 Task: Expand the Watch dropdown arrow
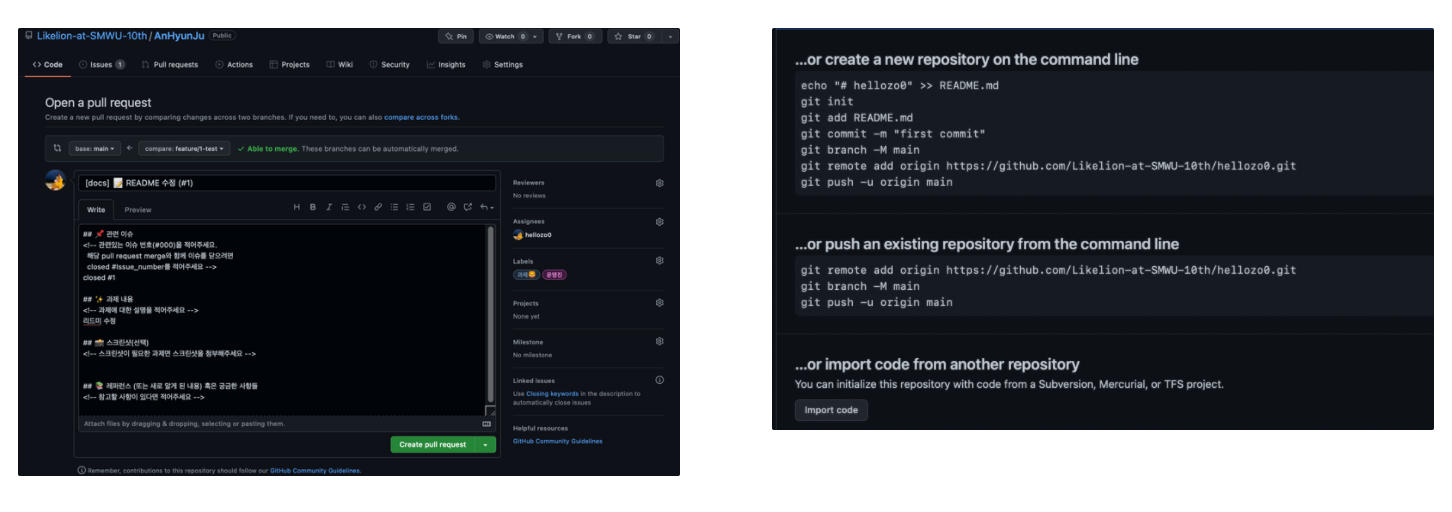click(537, 36)
